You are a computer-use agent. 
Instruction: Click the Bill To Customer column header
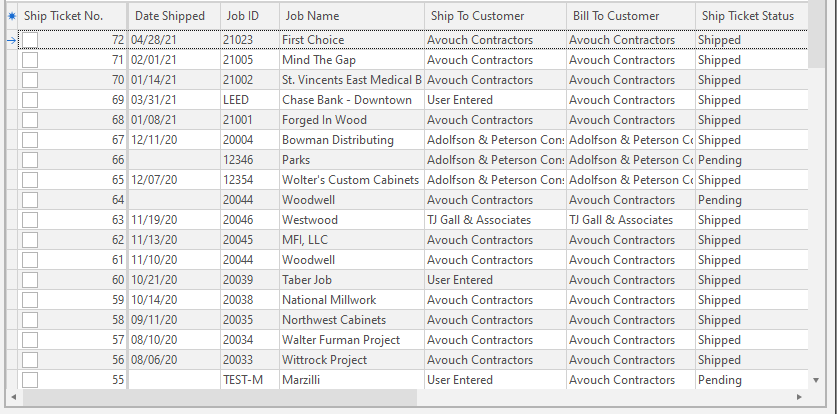617,16
